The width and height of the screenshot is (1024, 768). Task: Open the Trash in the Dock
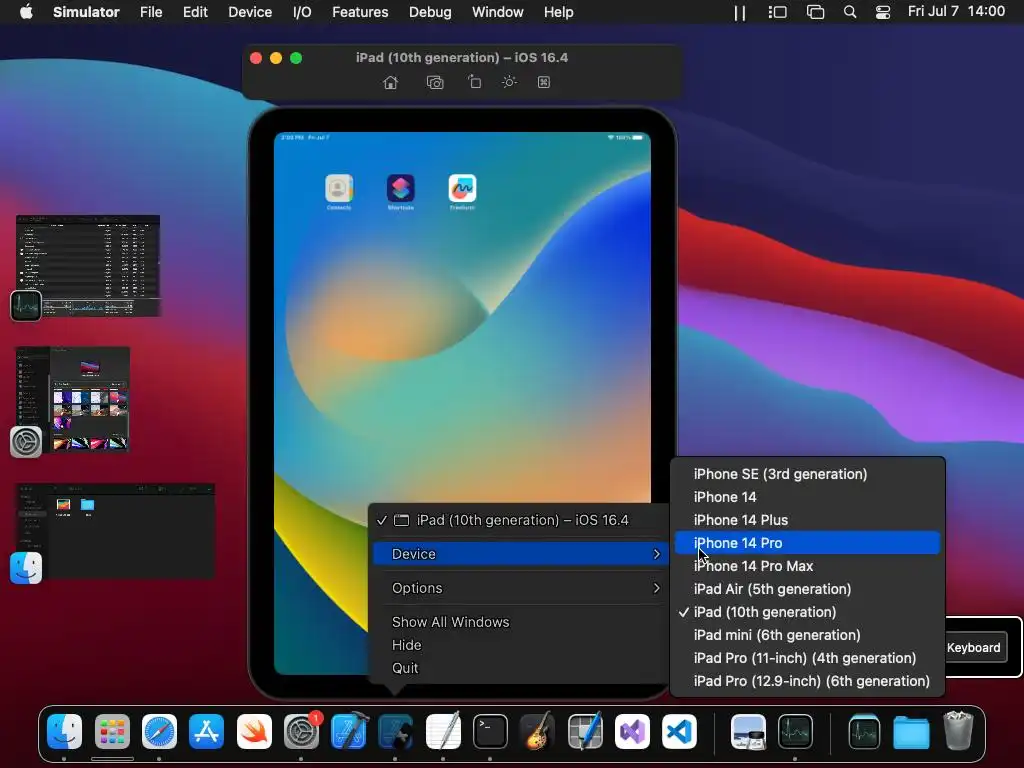tap(958, 732)
